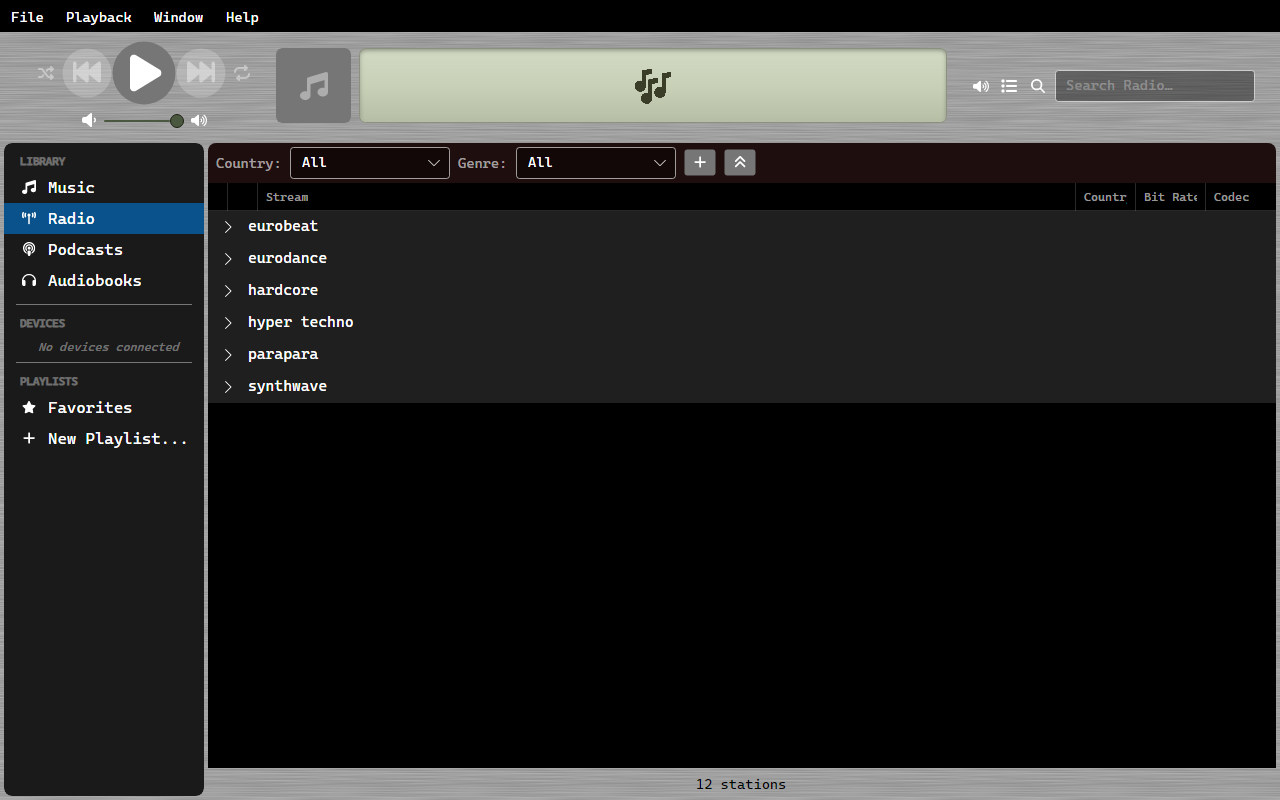Go to the Music library
Image resolution: width=1280 pixels, height=800 pixels.
click(x=104, y=188)
